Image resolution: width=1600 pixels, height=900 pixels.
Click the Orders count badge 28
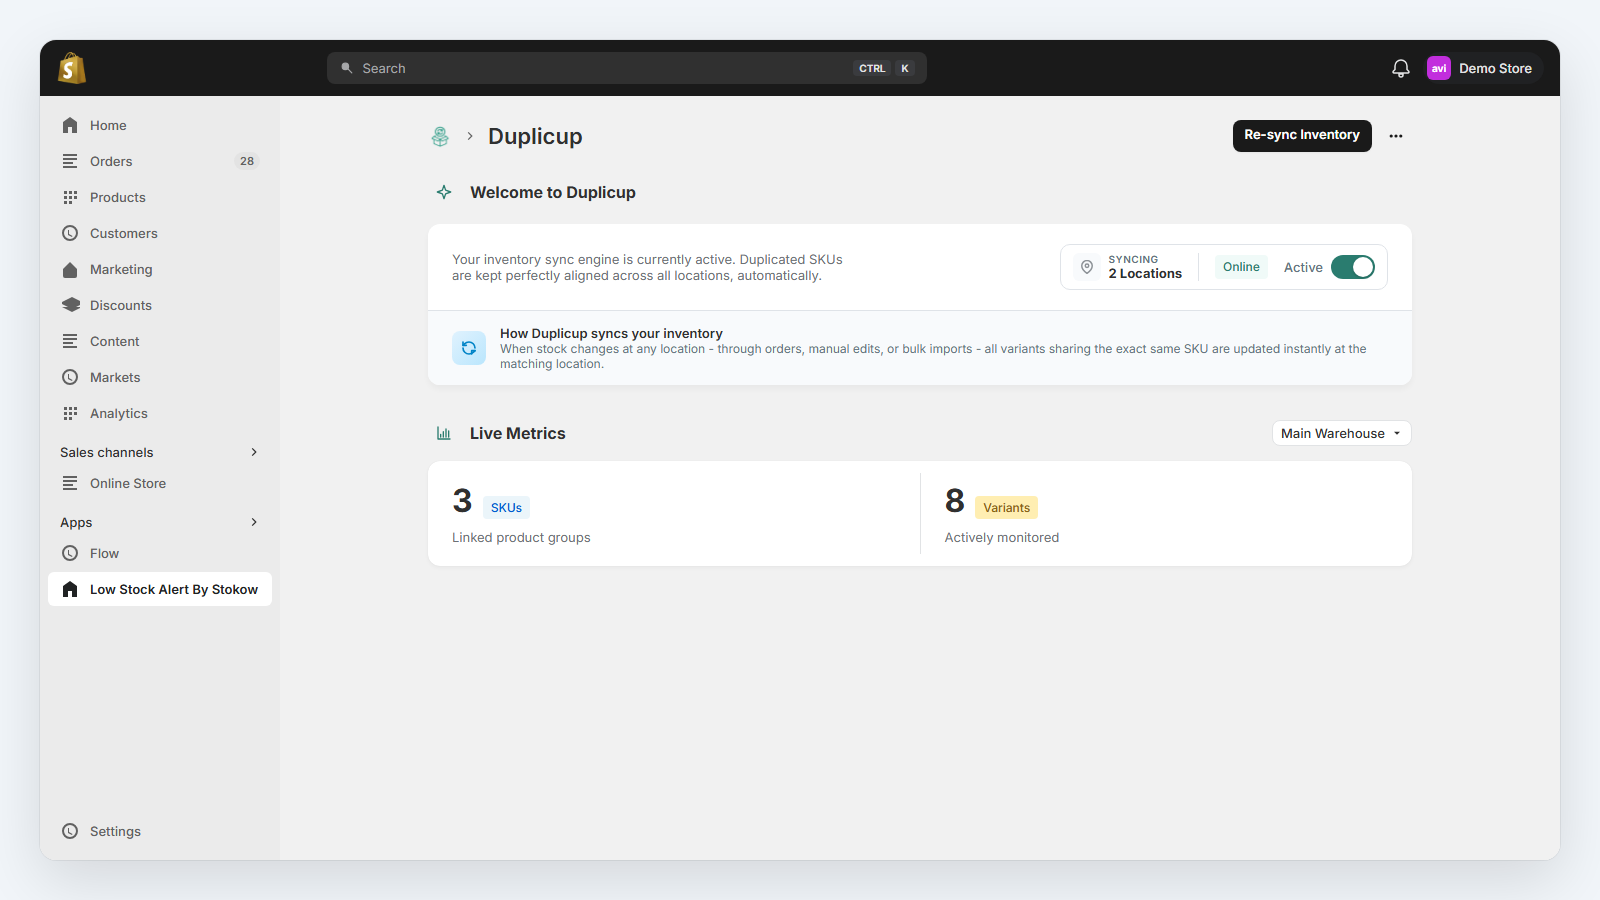(x=247, y=161)
